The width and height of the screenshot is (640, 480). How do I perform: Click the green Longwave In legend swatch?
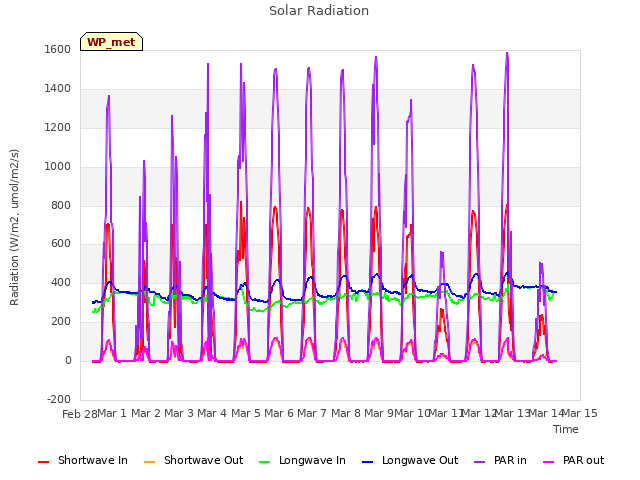(265, 462)
